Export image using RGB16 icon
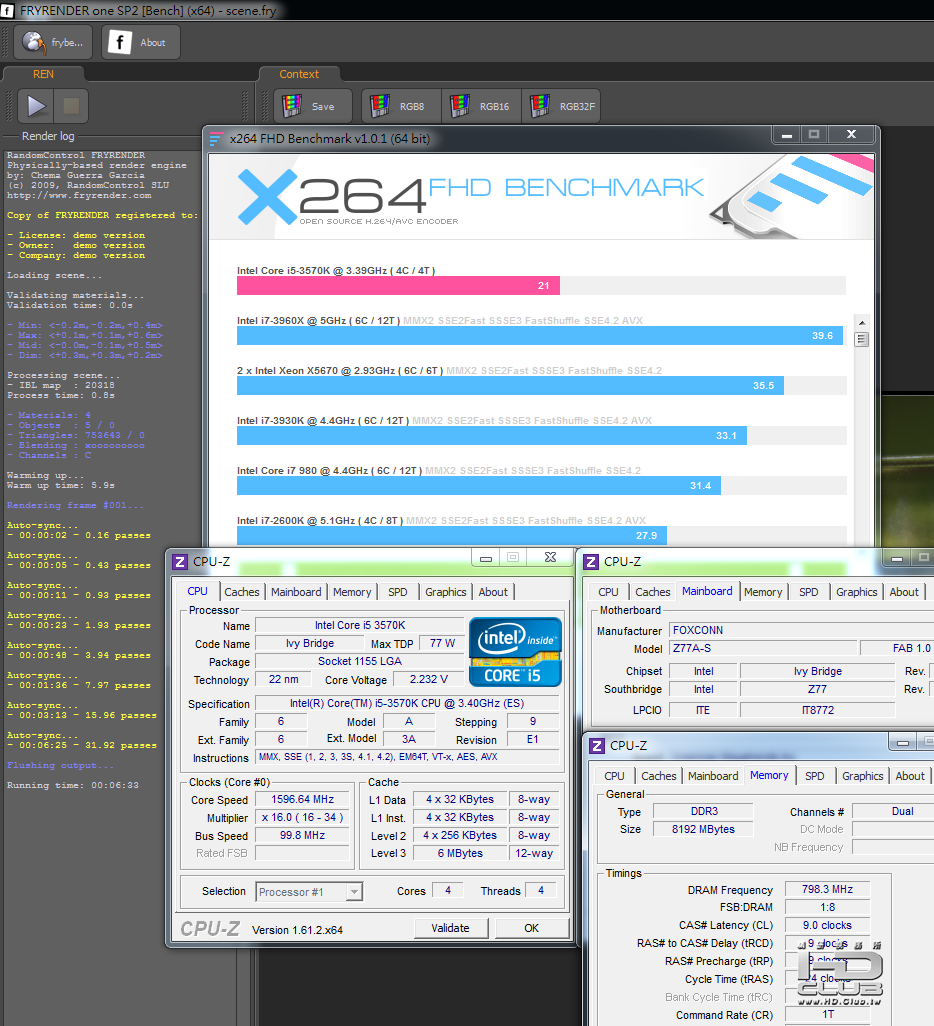This screenshot has height=1026, width=934. pyautogui.click(x=482, y=106)
